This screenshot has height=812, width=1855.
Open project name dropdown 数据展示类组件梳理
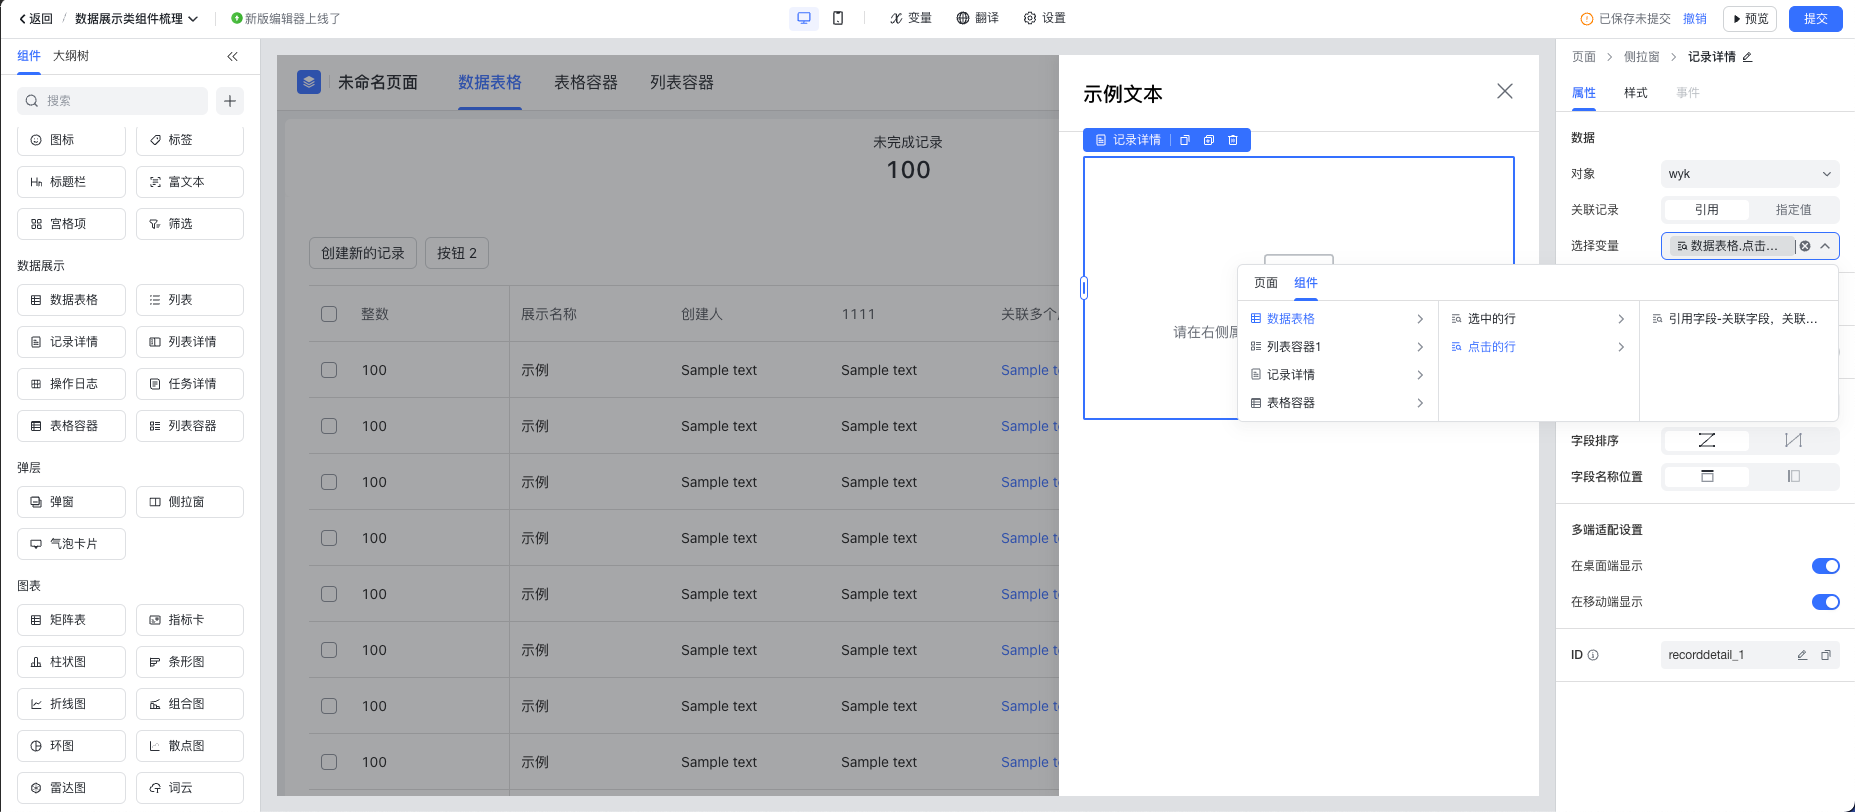click(x=136, y=19)
